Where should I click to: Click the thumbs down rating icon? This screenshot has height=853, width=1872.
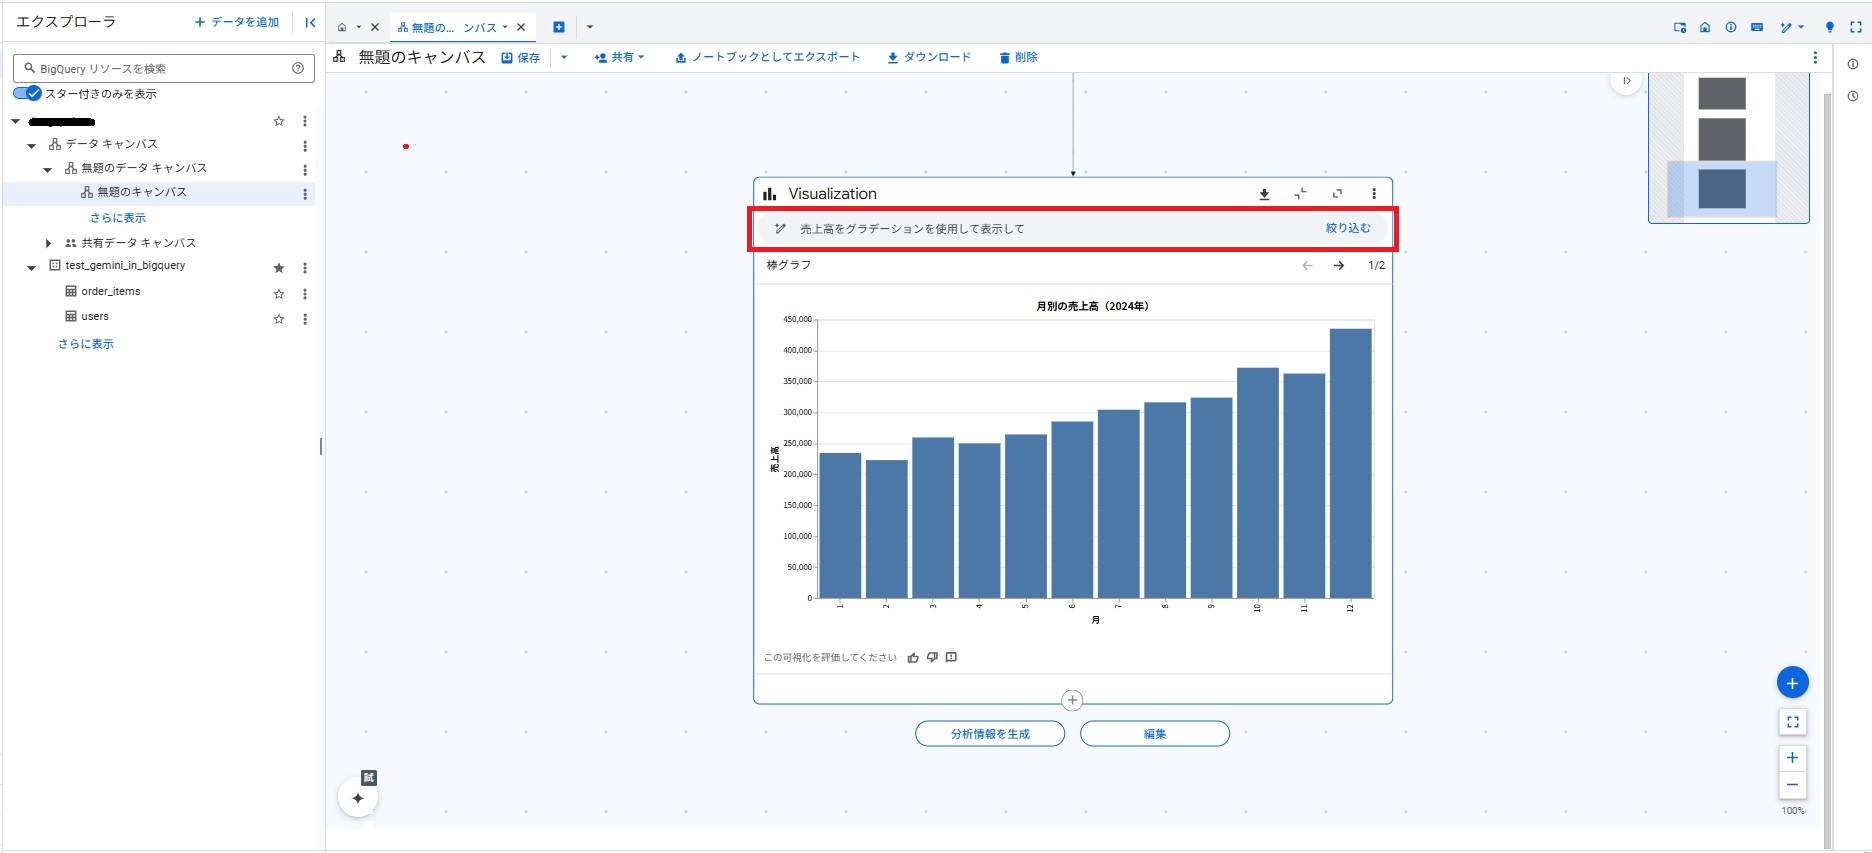(932, 658)
